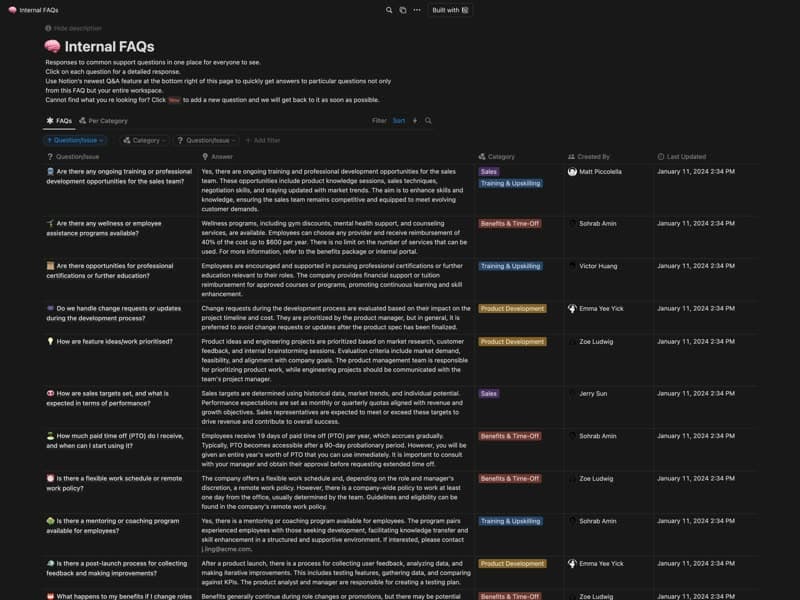Click the Question/Issue column header
Screen dimensions: 800x600
pyautogui.click(x=73, y=157)
